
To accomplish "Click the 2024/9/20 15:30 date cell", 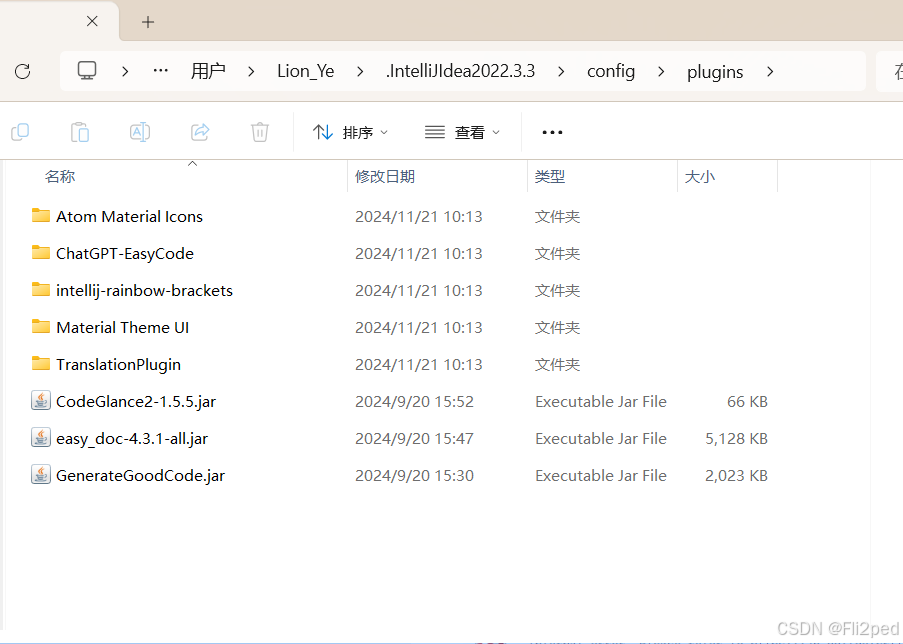I will 414,476.
